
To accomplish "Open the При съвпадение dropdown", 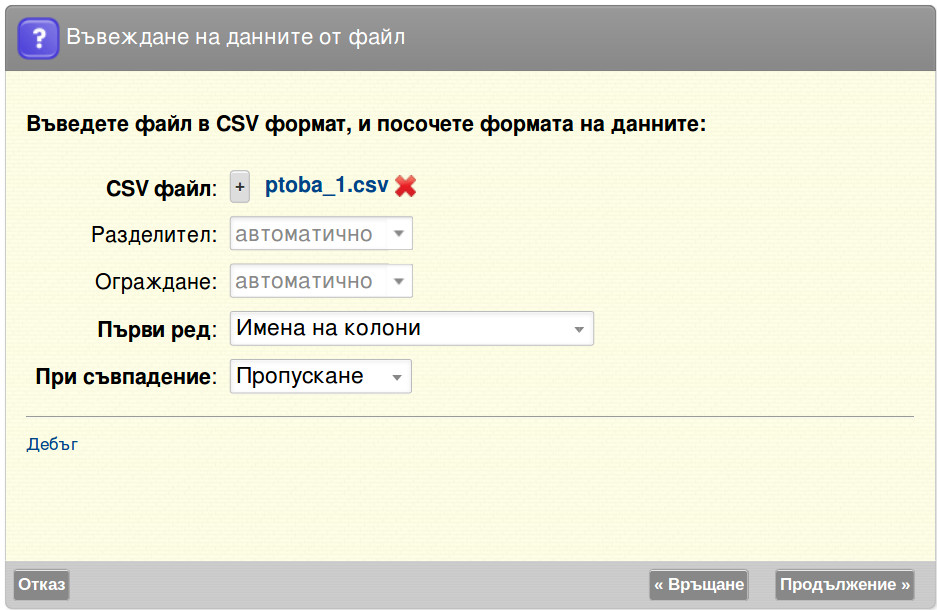I will [x=321, y=376].
